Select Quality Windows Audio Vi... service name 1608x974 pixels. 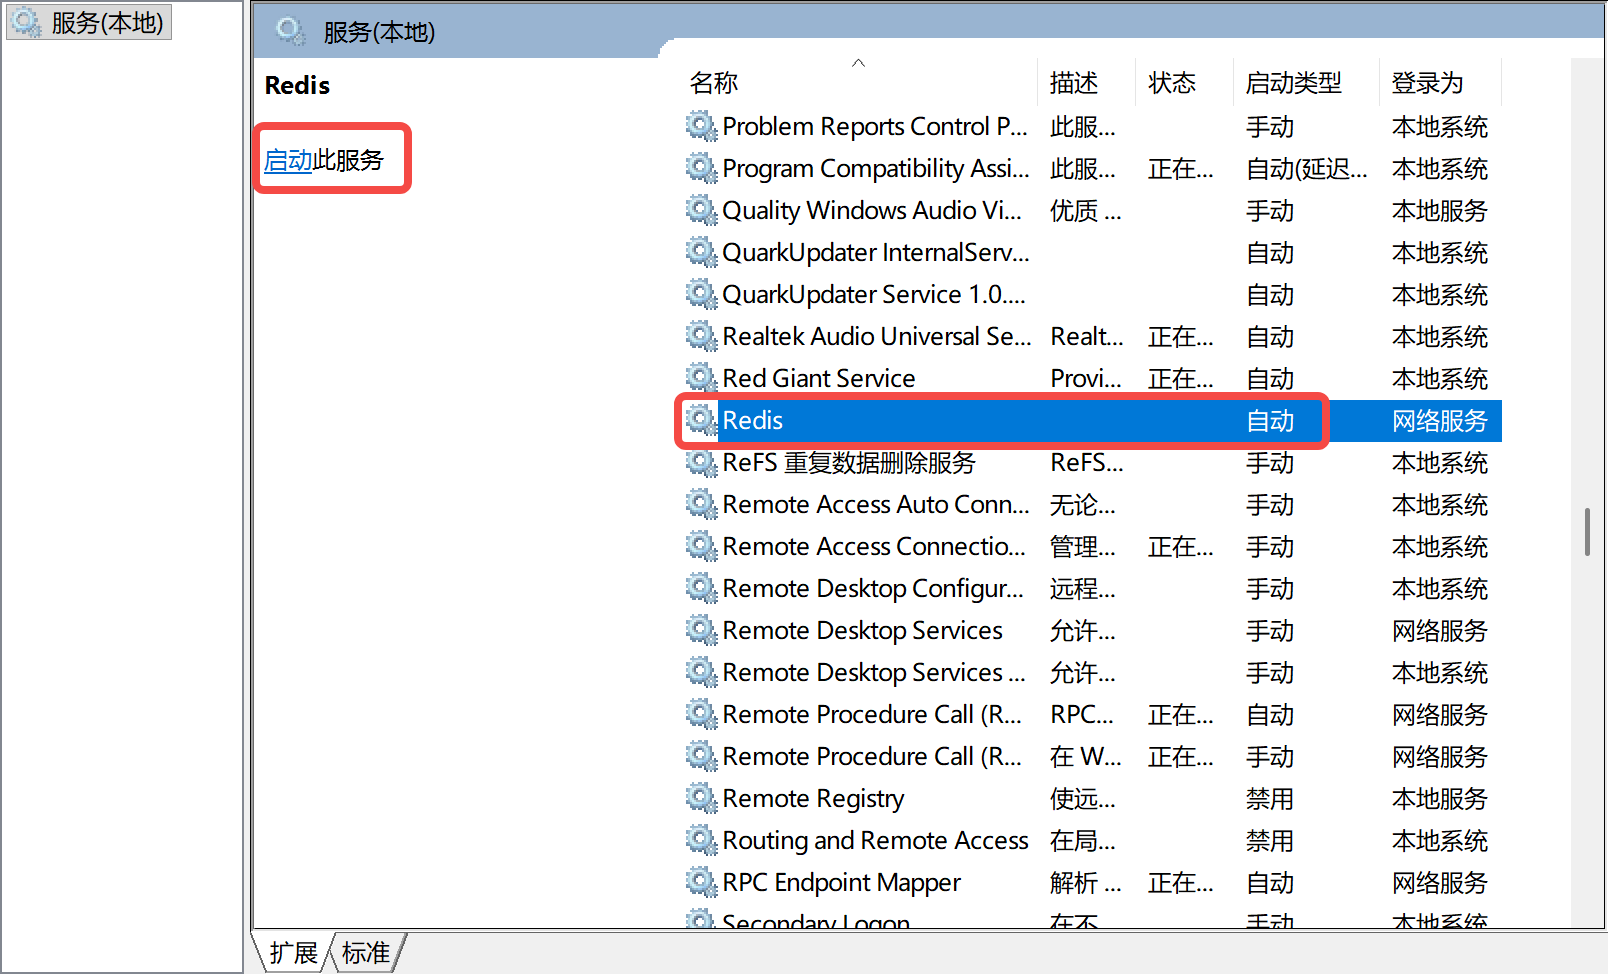pos(872,211)
